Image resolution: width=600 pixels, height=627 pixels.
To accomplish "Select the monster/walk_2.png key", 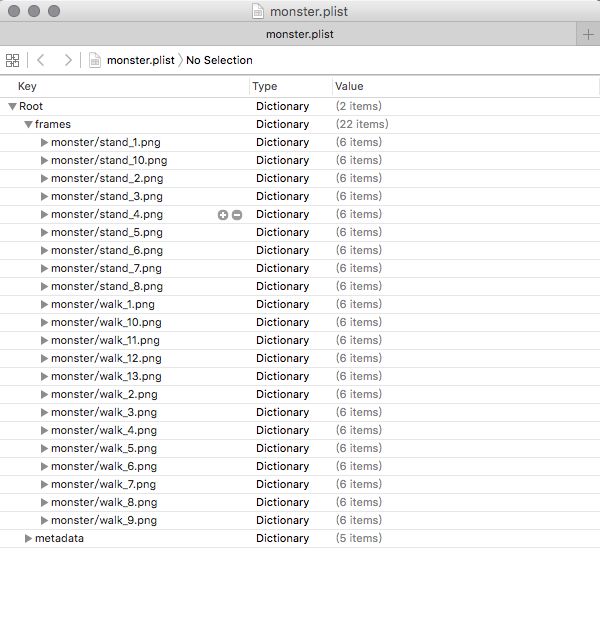I will coord(104,395).
